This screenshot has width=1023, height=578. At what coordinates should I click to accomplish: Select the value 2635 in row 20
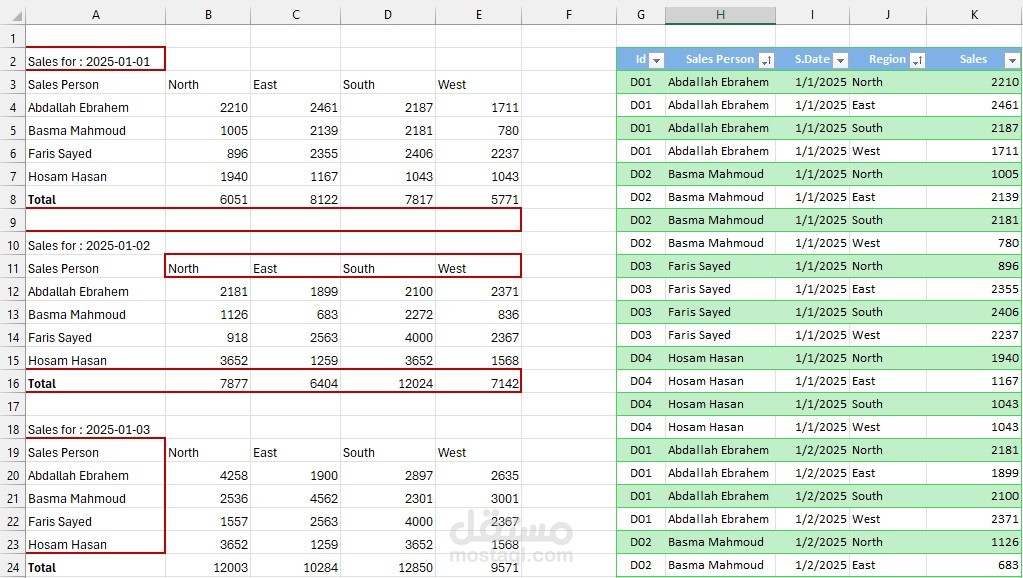click(x=505, y=476)
